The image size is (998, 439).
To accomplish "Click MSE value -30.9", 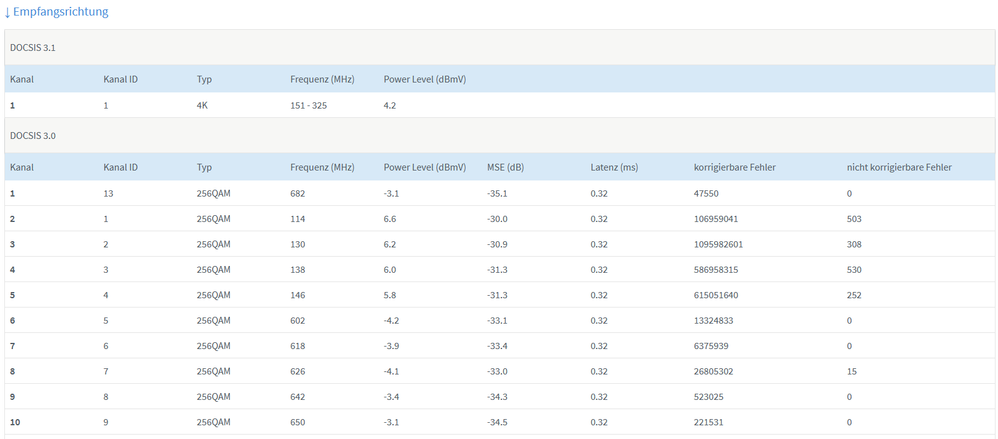I will click(497, 244).
